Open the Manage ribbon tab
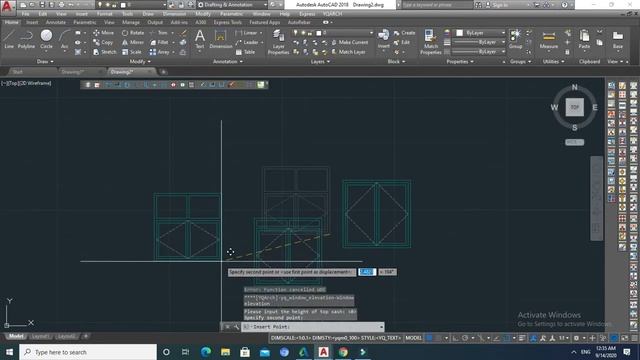 tap(131, 22)
